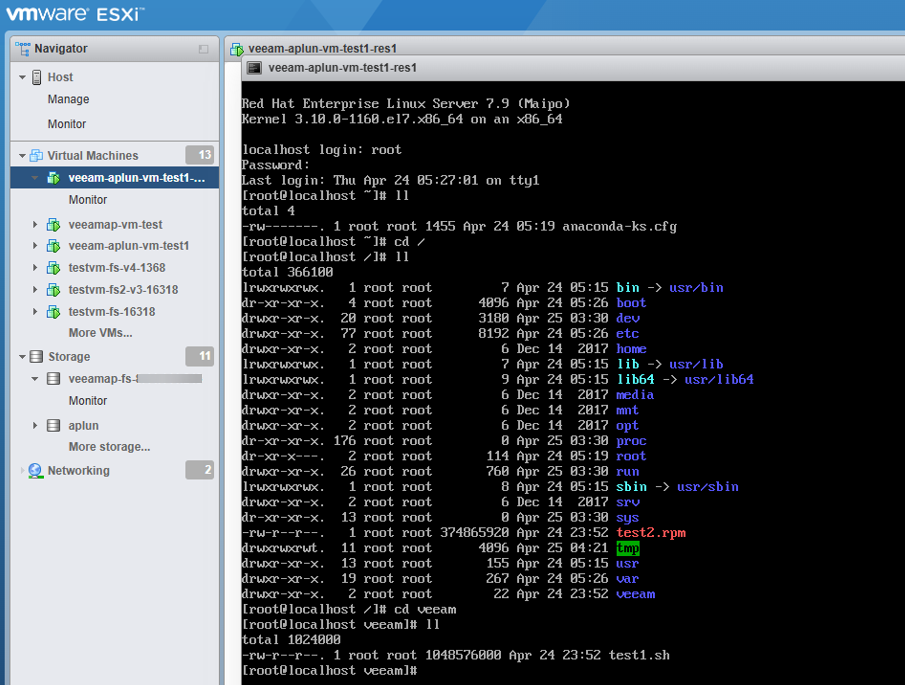The width and height of the screenshot is (905, 685).
Task: Click the highlighted tmp directory in console
Action: tap(627, 548)
